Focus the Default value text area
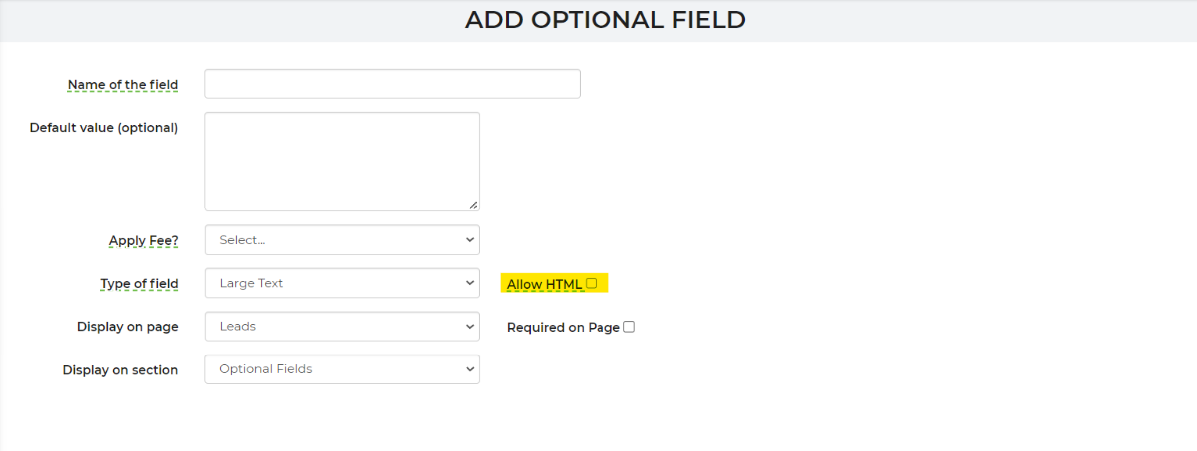Image resolution: width=1197 pixels, height=451 pixels. click(x=342, y=162)
